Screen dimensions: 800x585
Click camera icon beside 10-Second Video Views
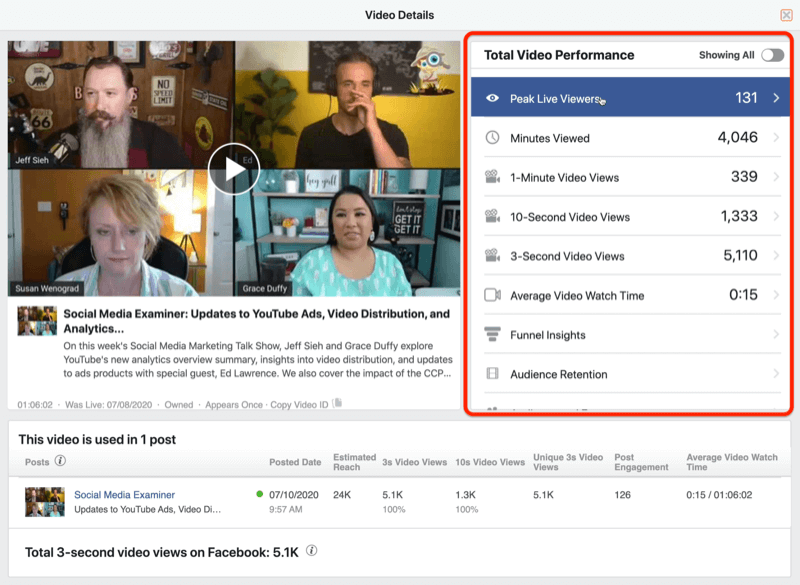[x=492, y=216]
